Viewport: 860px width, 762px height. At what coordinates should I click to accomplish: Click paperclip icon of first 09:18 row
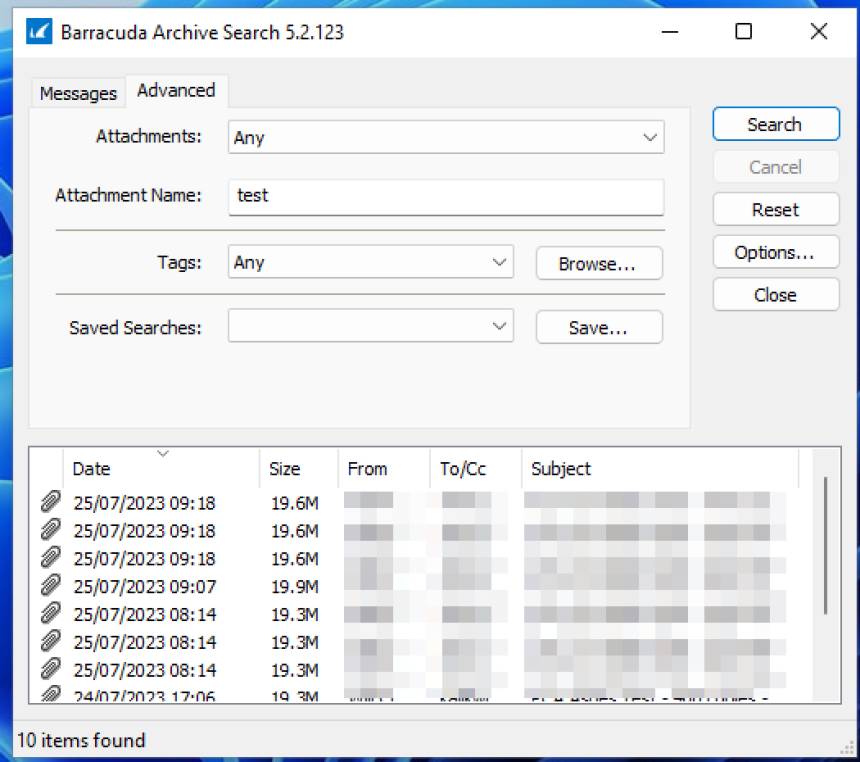50,502
